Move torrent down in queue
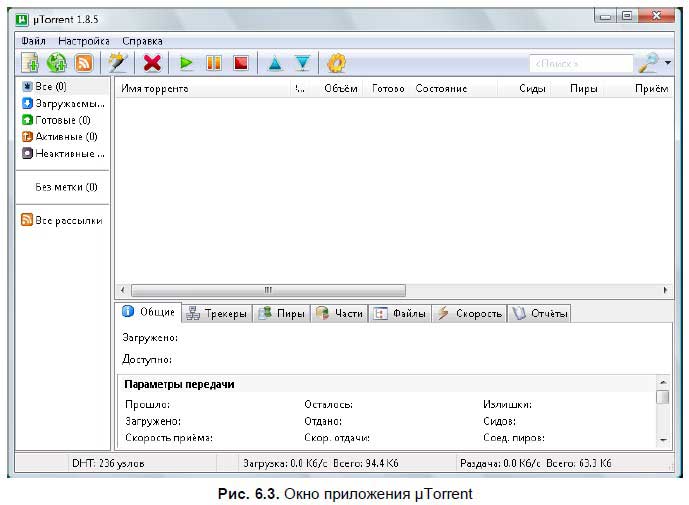This screenshot has height=505, width=689. 302,63
